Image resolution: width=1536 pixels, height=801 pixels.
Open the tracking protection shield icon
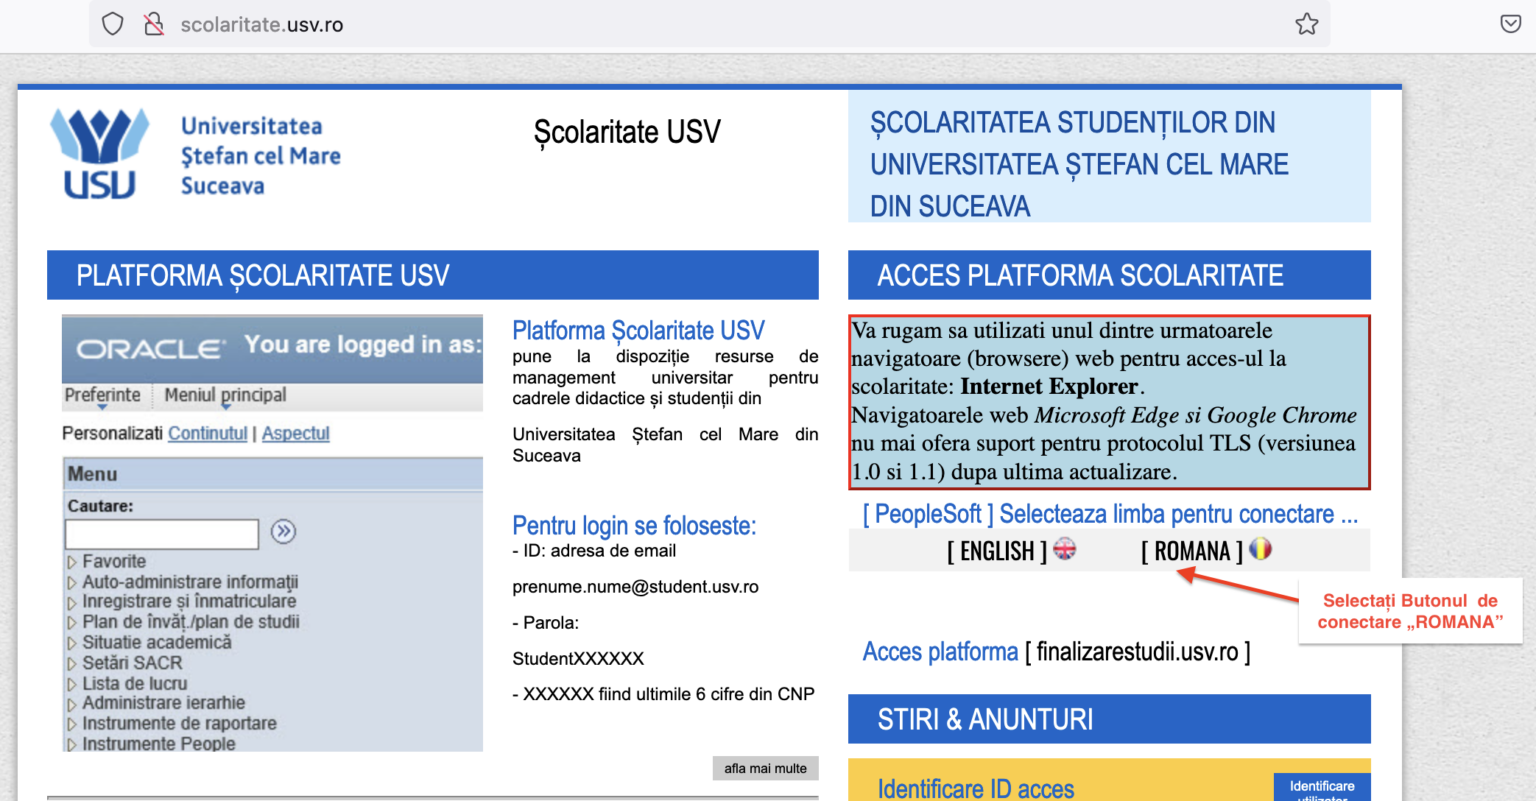pos(112,22)
